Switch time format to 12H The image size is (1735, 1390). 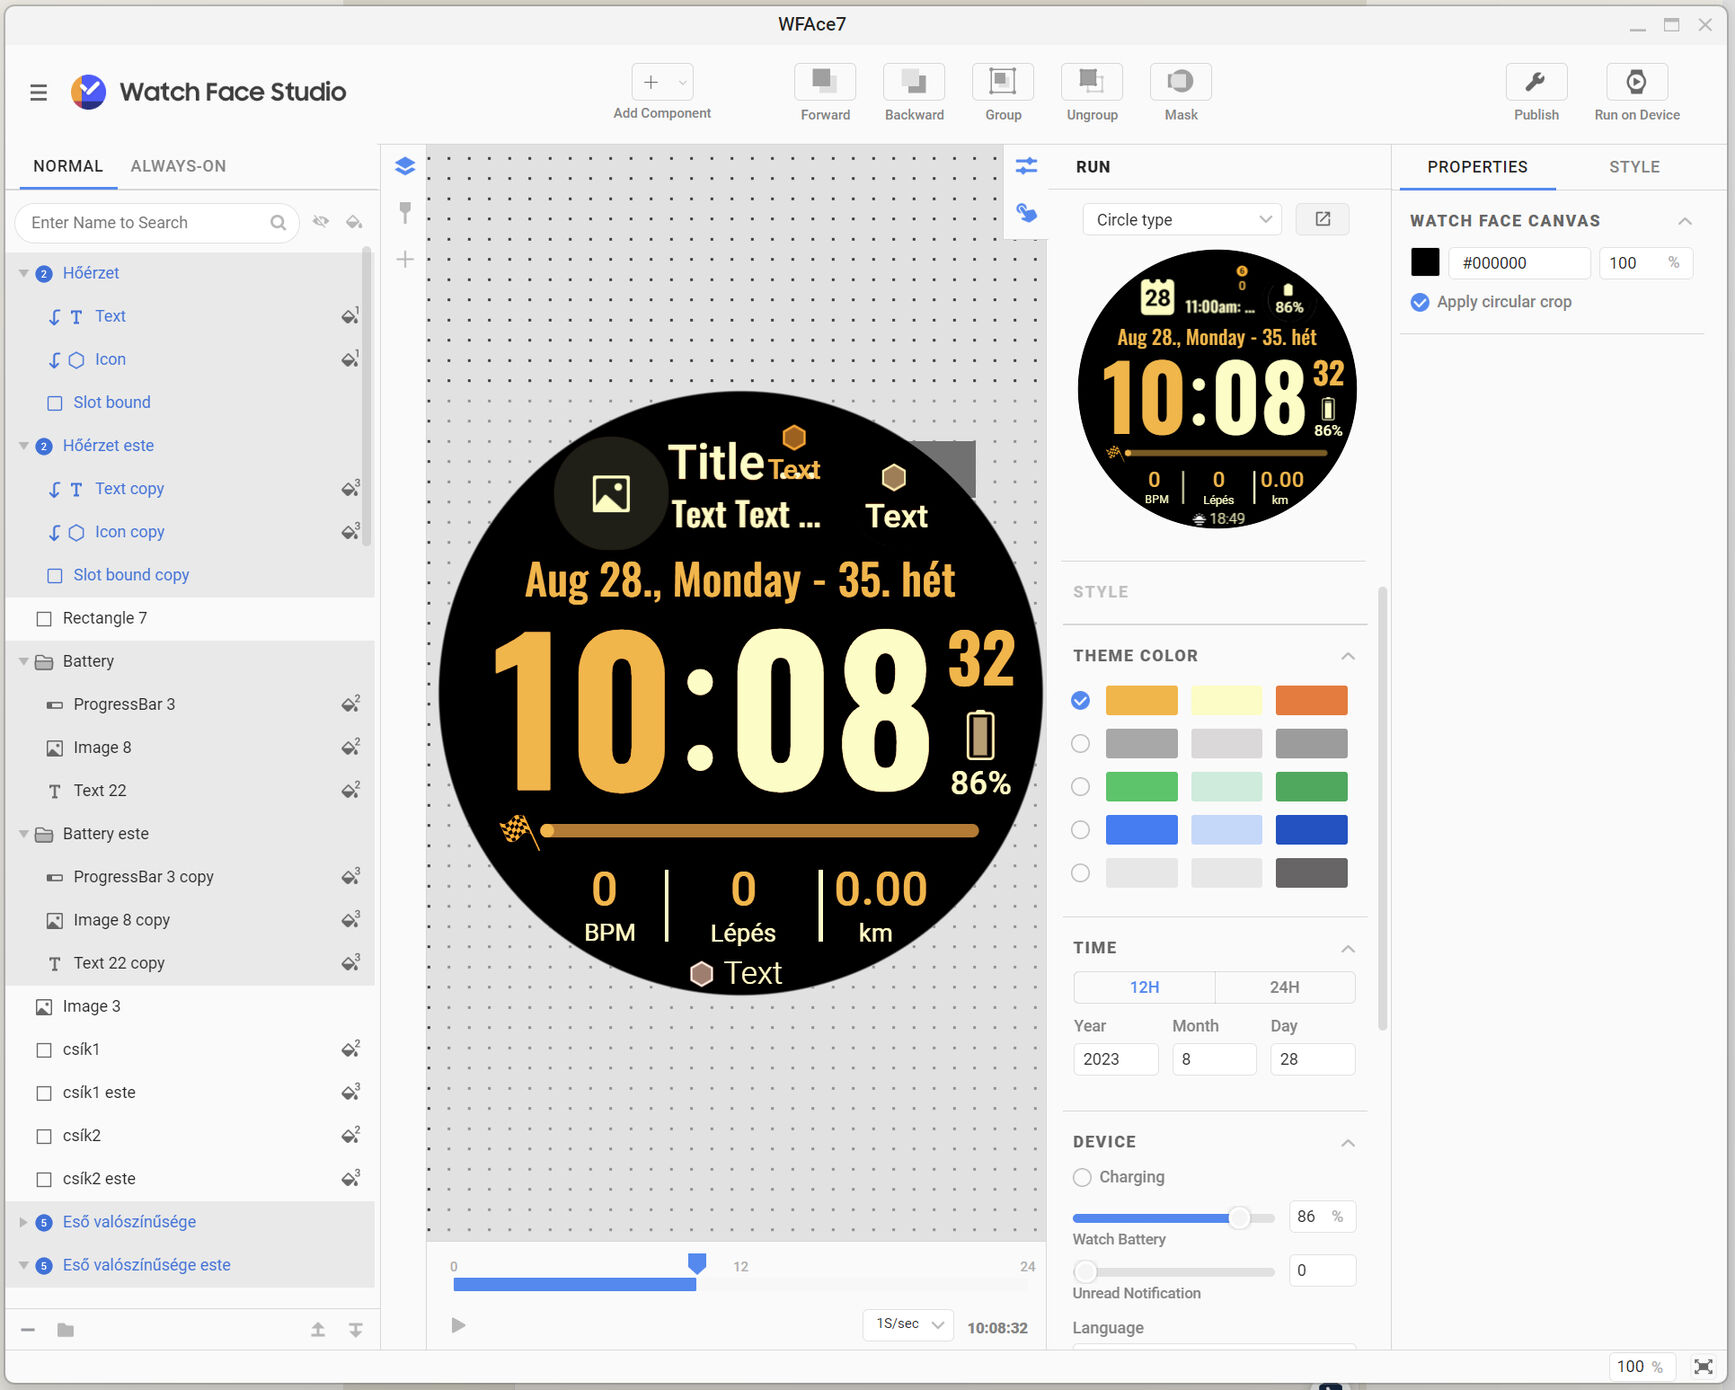point(1144,987)
